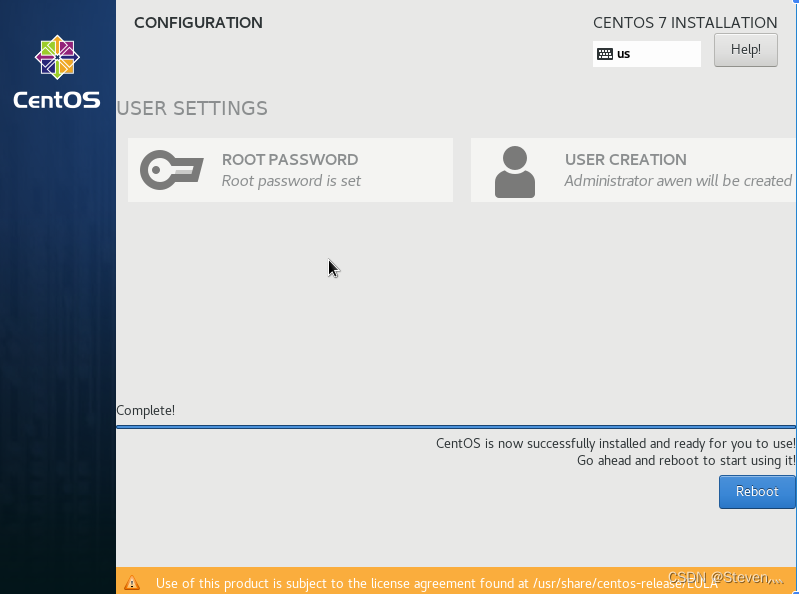799x594 pixels.
Task: Click the warning triangle icon in license bar
Action: (132, 583)
